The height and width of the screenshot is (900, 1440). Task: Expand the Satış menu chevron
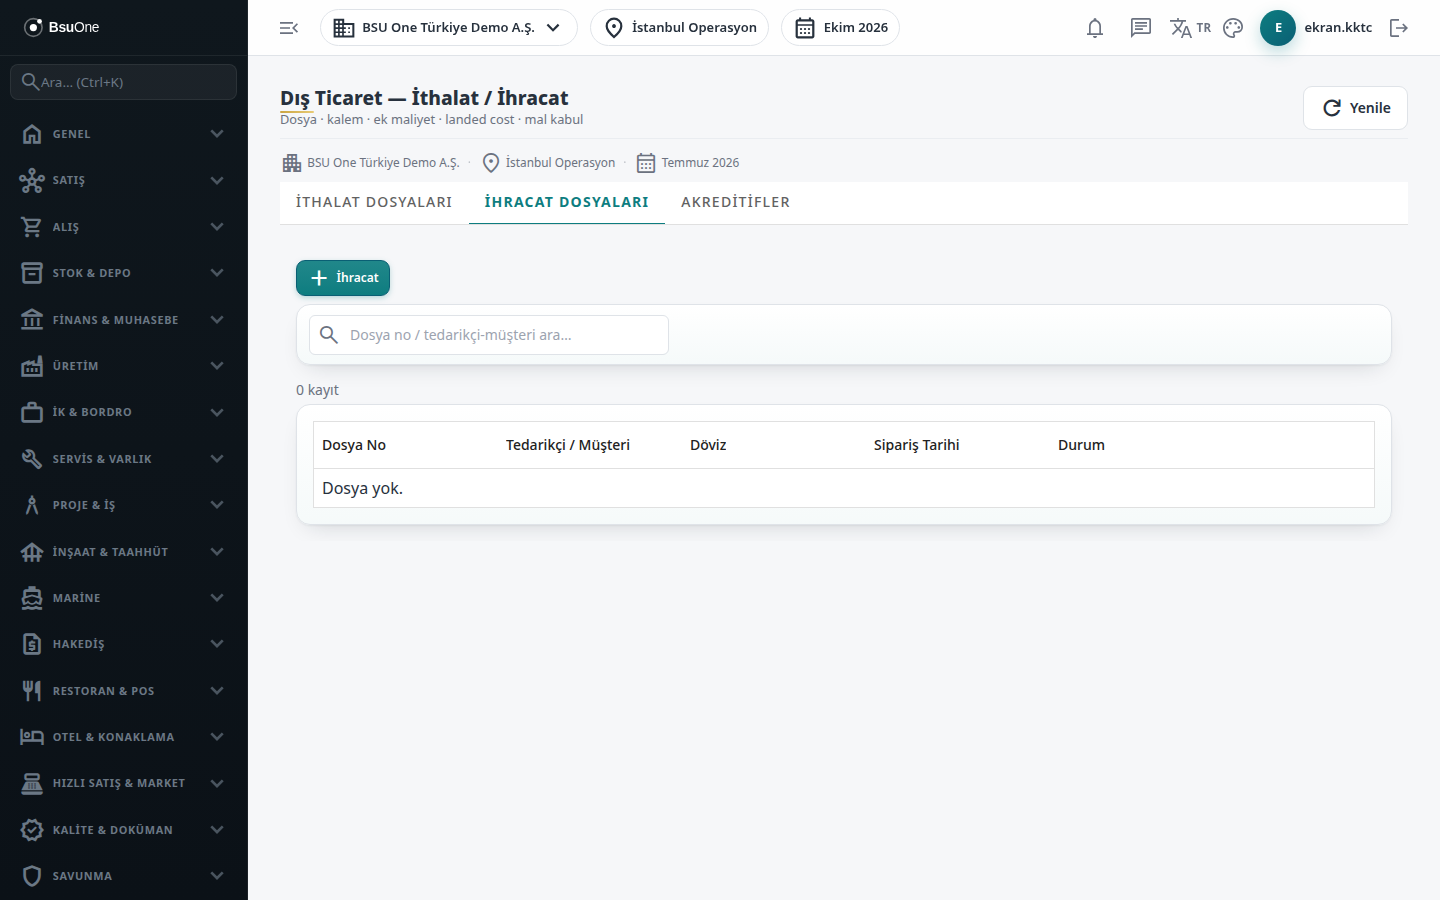tap(217, 180)
